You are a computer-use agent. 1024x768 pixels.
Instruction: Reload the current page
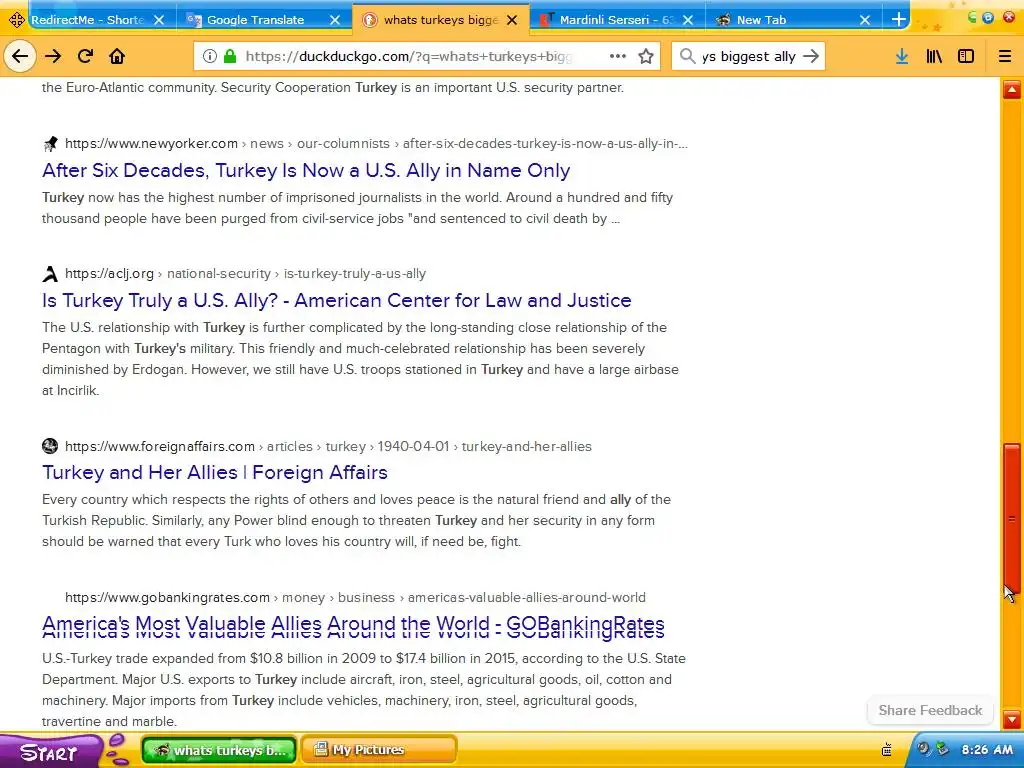pos(86,56)
